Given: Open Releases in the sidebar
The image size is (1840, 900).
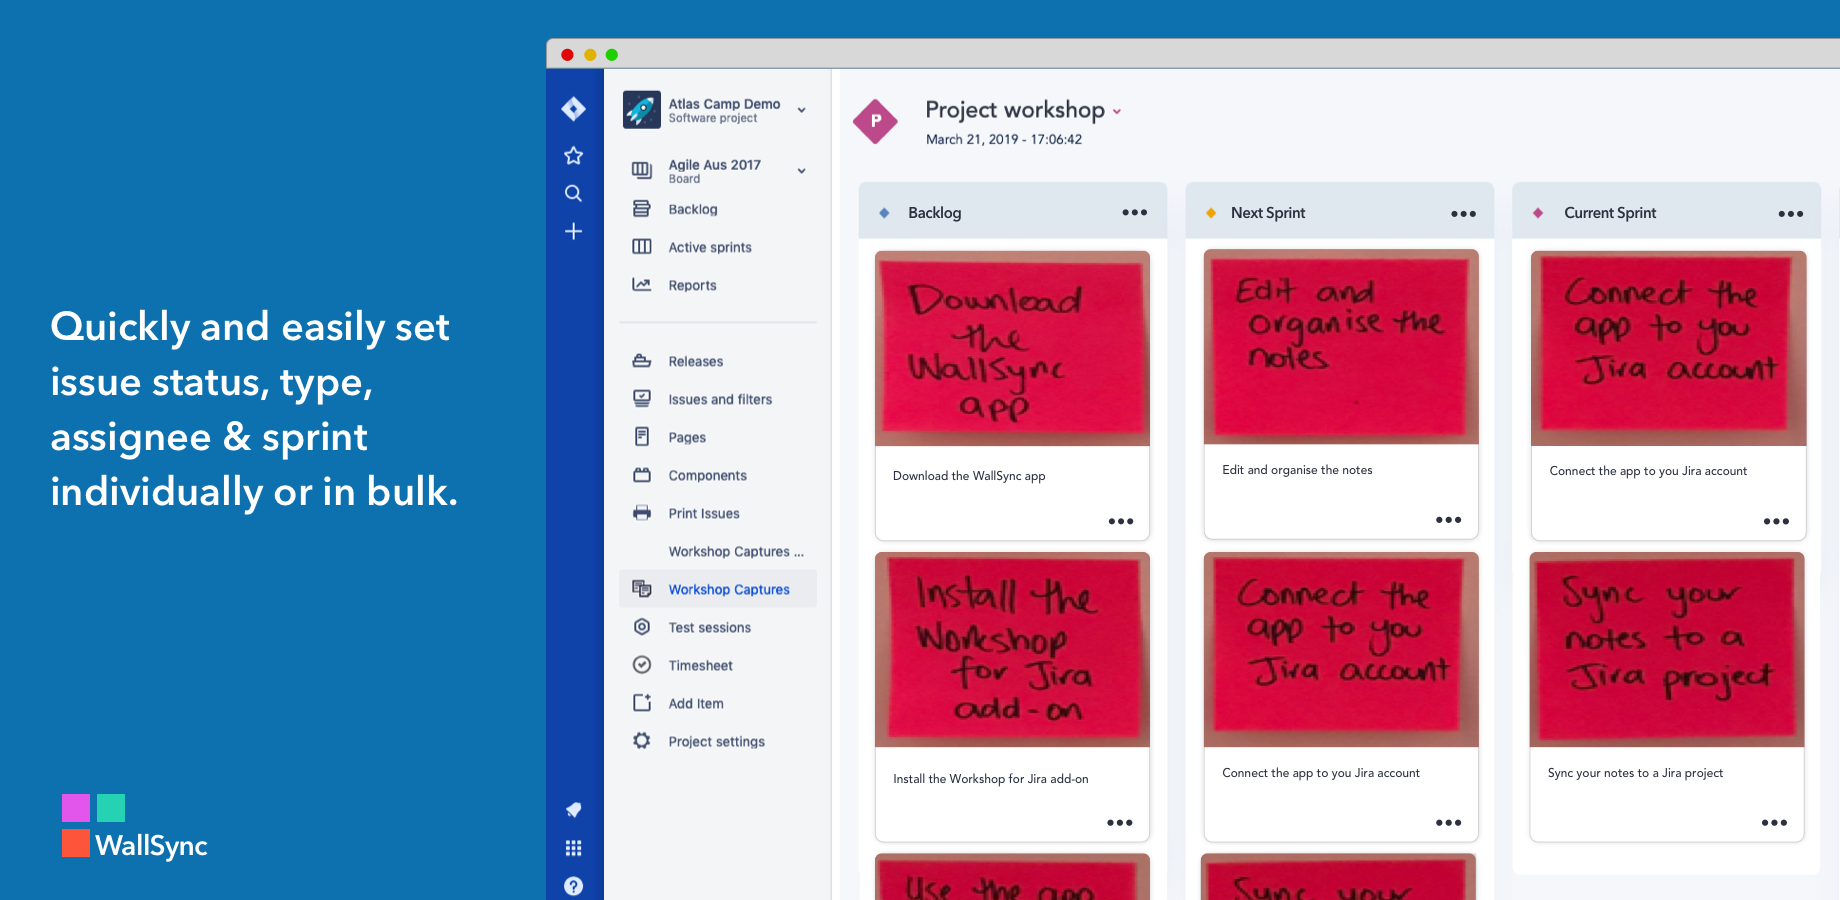Looking at the screenshot, I should [695, 361].
